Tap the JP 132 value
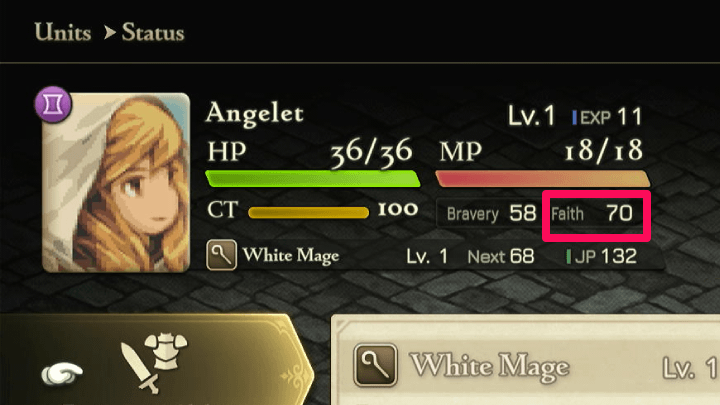720x405 pixels. (x=602, y=256)
